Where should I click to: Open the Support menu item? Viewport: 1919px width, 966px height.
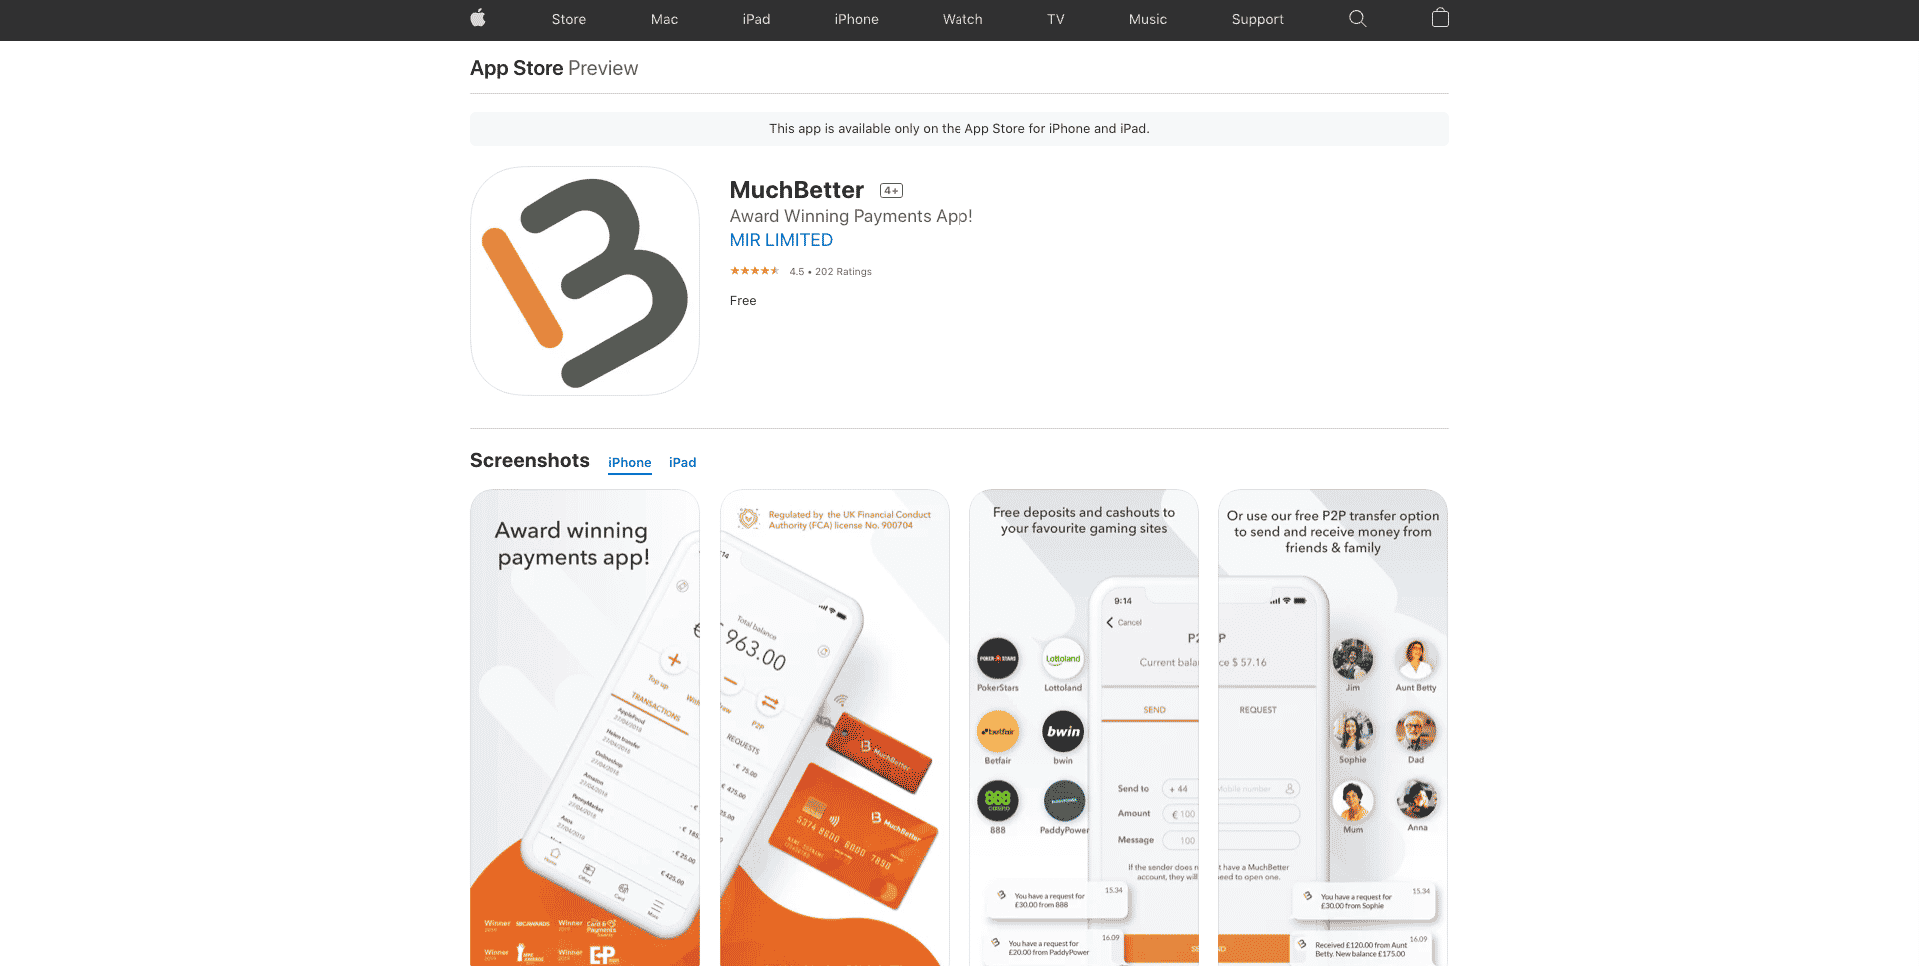[x=1258, y=19]
